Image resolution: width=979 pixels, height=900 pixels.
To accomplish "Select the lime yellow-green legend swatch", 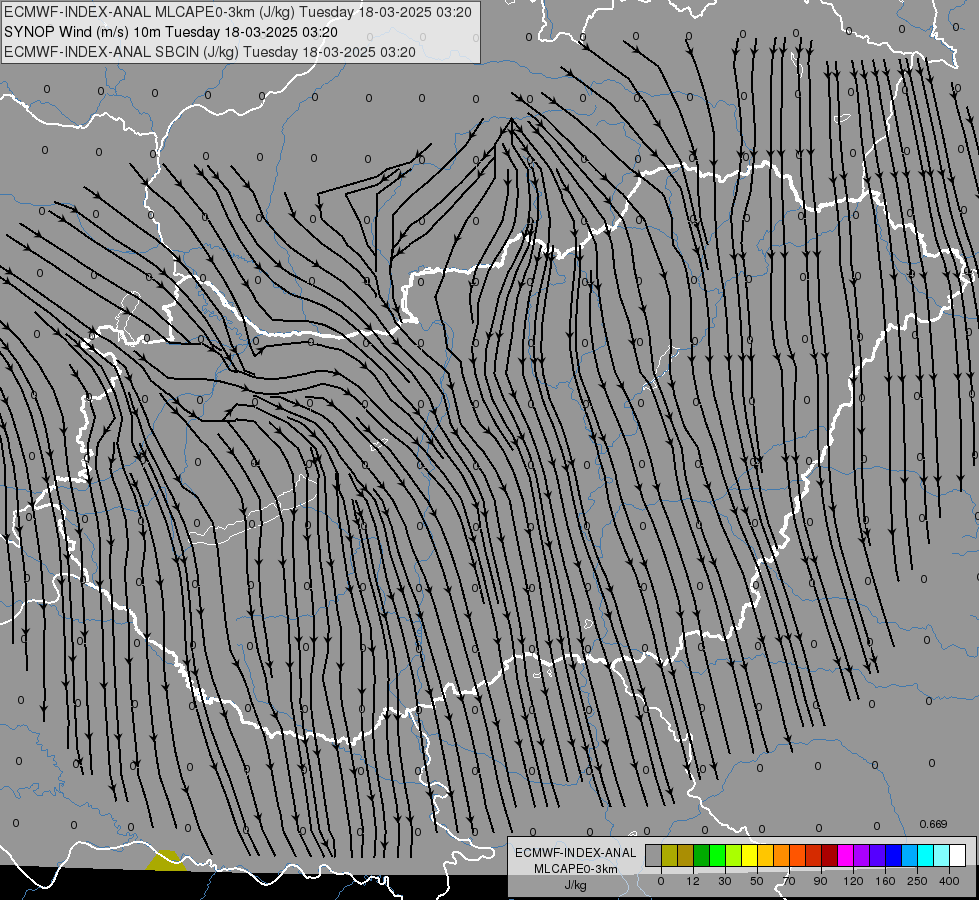I will click(734, 855).
